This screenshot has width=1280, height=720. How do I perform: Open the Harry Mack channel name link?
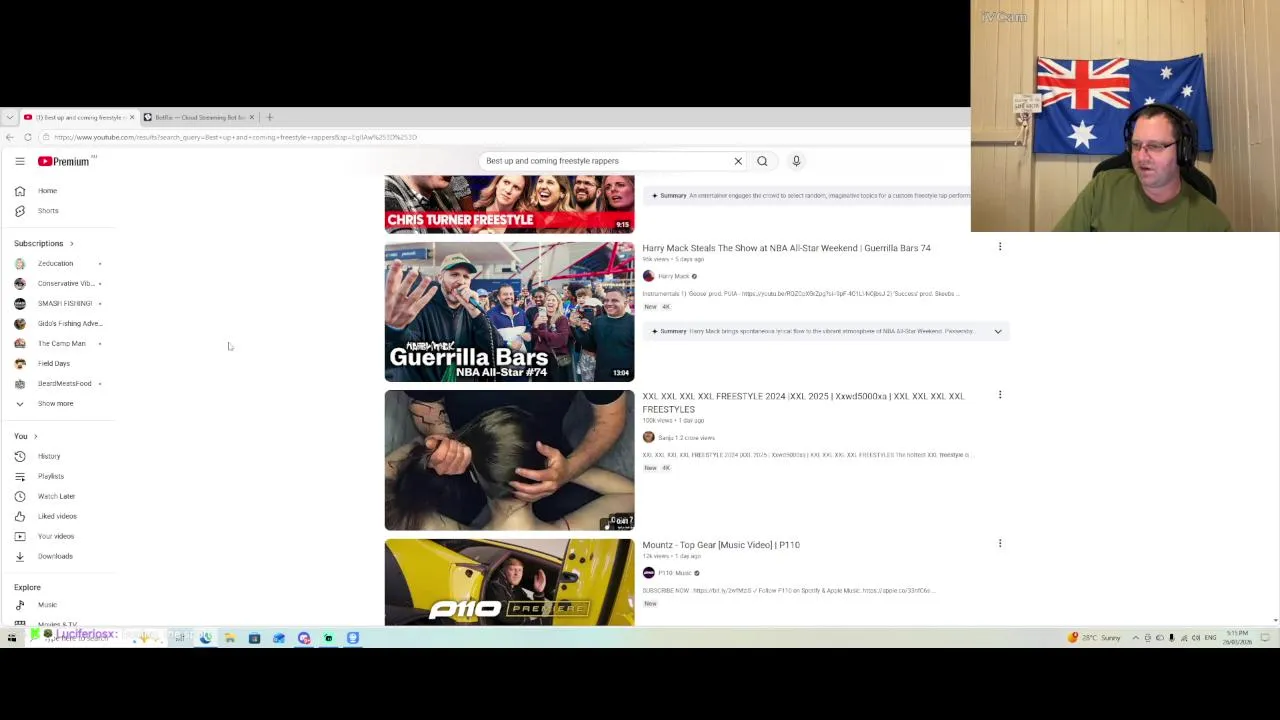(673, 276)
